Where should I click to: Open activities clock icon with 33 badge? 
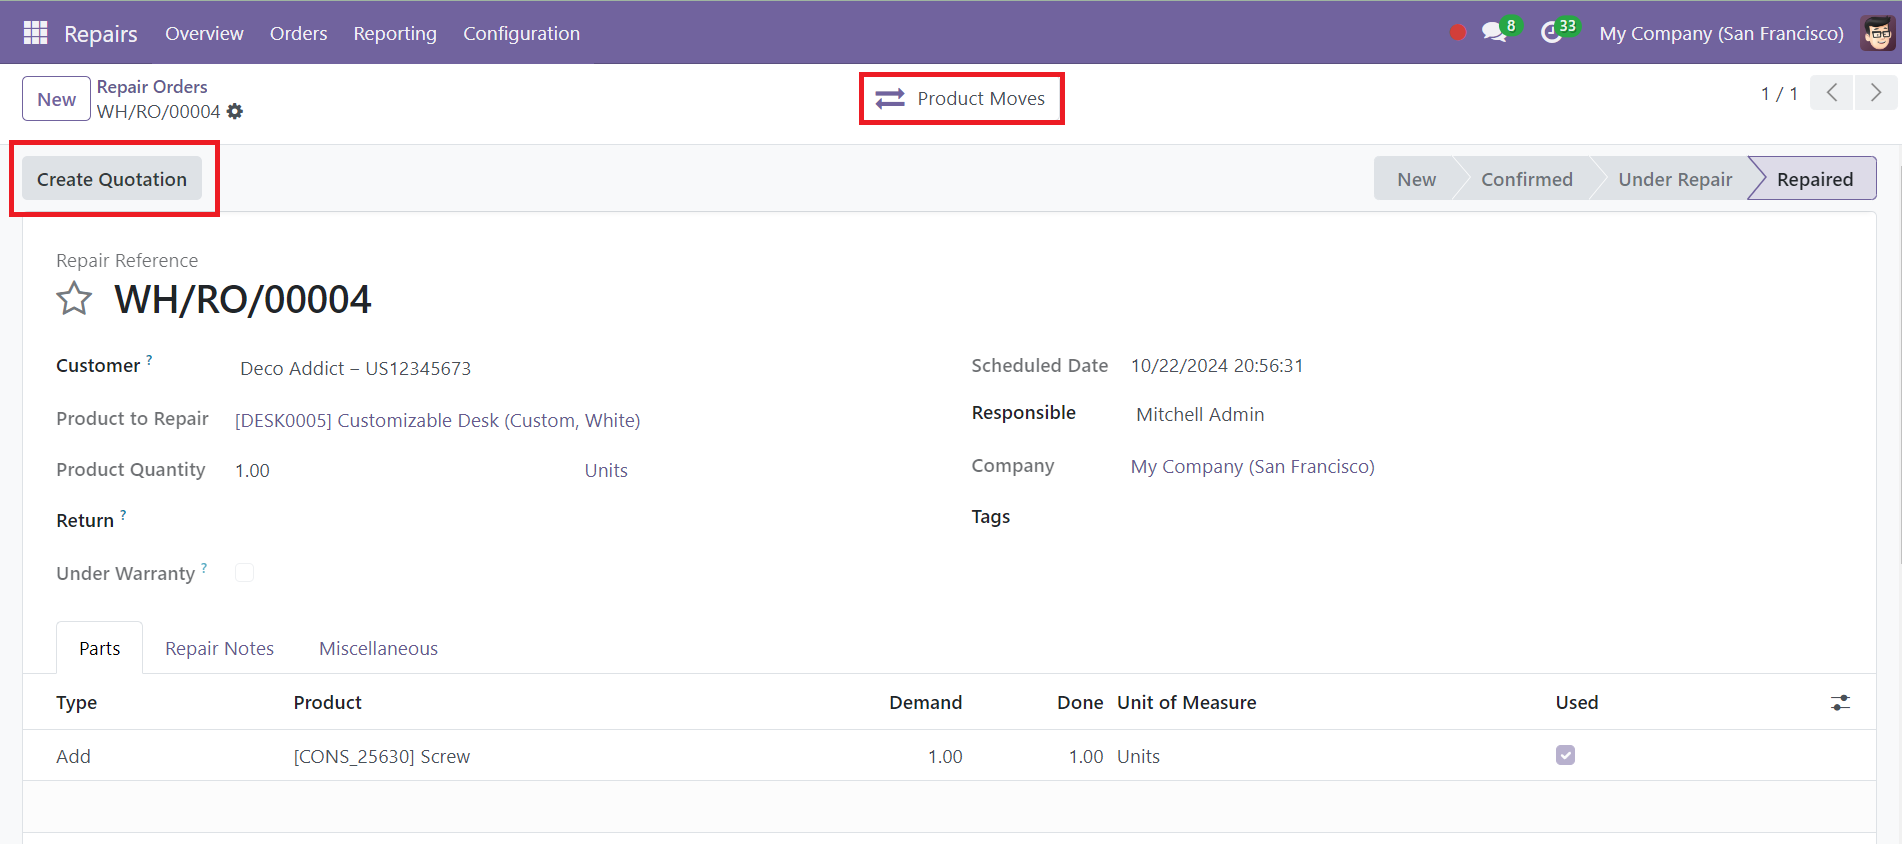click(1558, 31)
